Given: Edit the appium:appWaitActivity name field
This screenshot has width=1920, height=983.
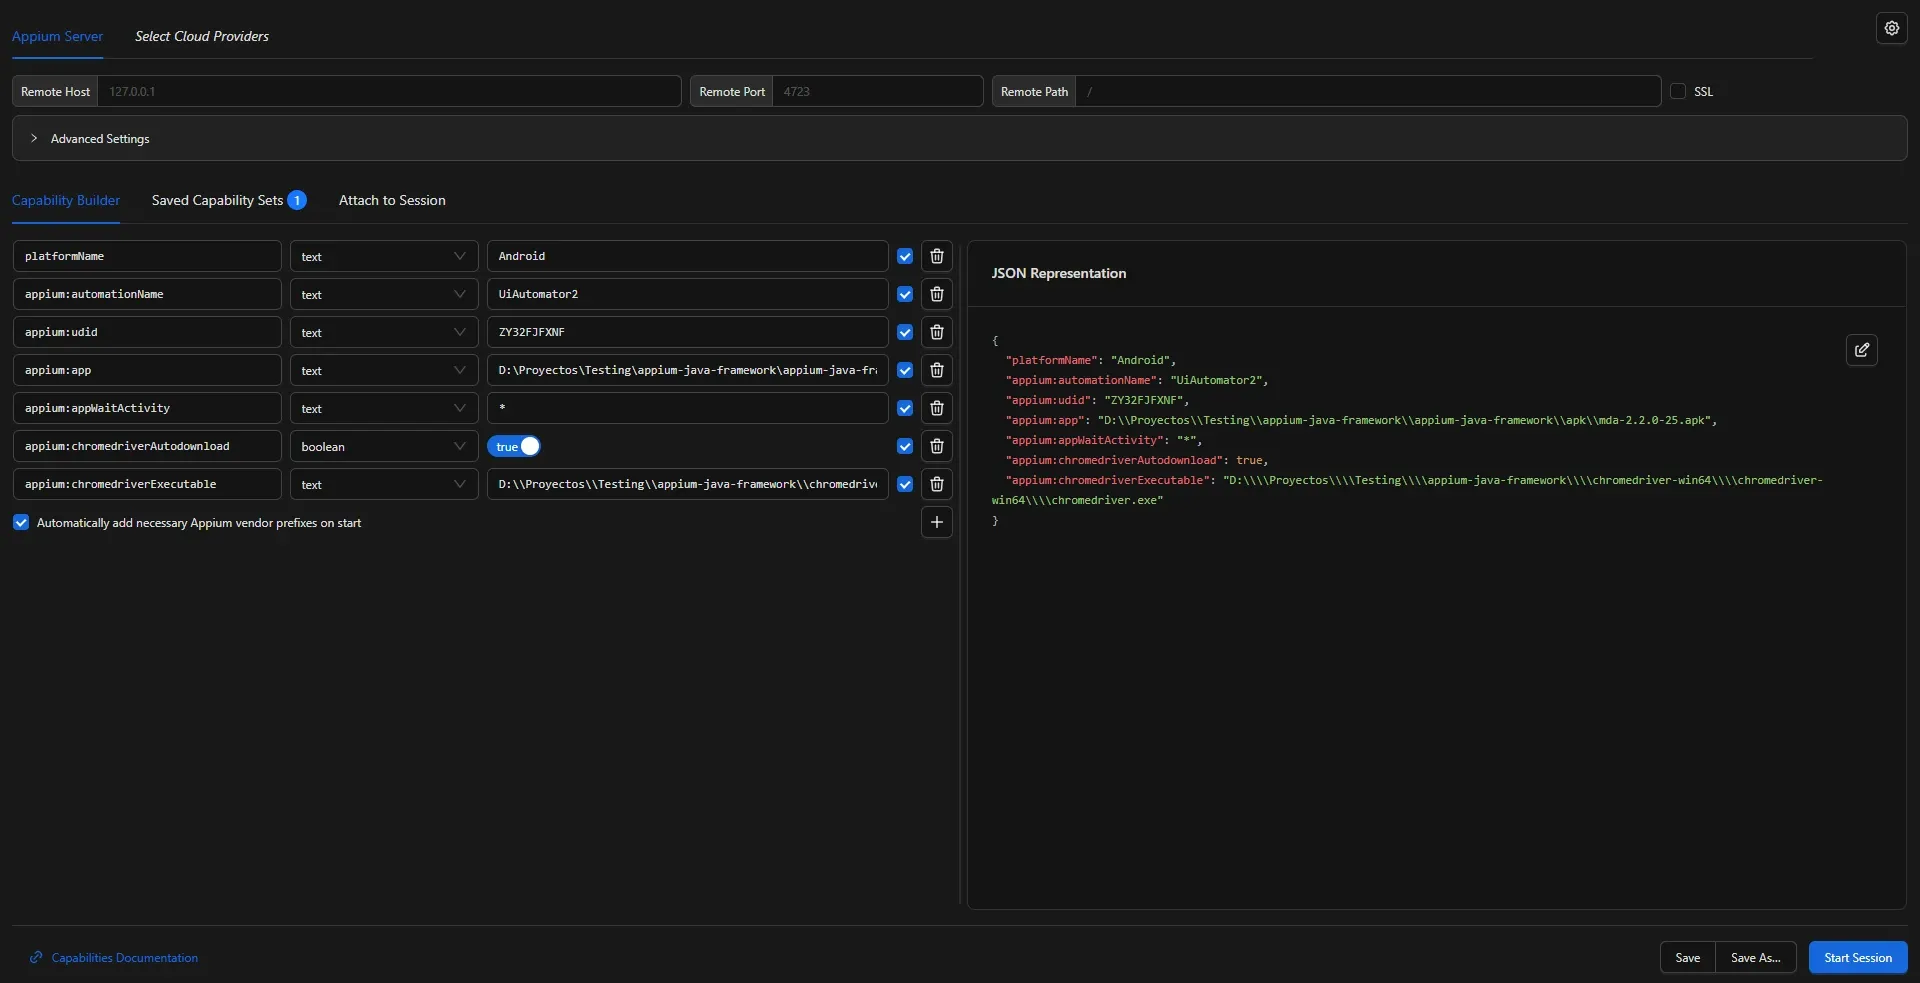Looking at the screenshot, I should tap(147, 408).
